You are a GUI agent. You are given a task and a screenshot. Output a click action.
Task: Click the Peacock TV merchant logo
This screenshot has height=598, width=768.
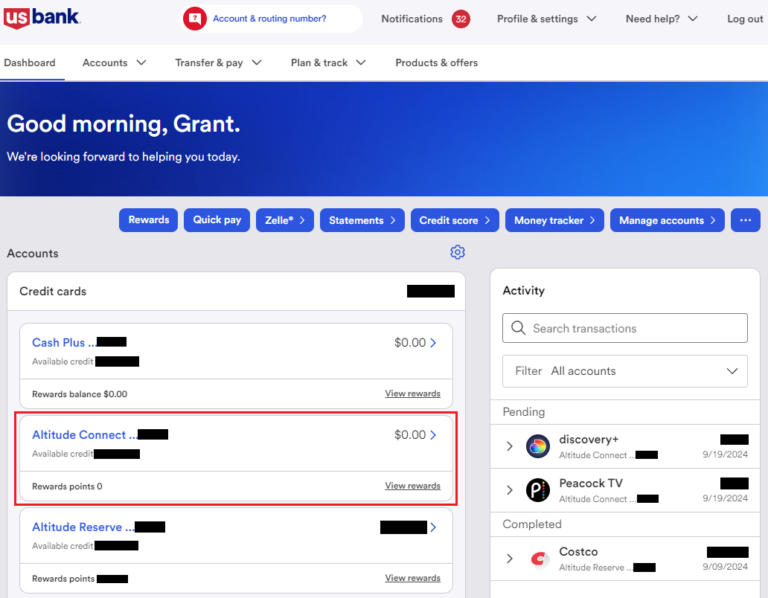tap(538, 490)
